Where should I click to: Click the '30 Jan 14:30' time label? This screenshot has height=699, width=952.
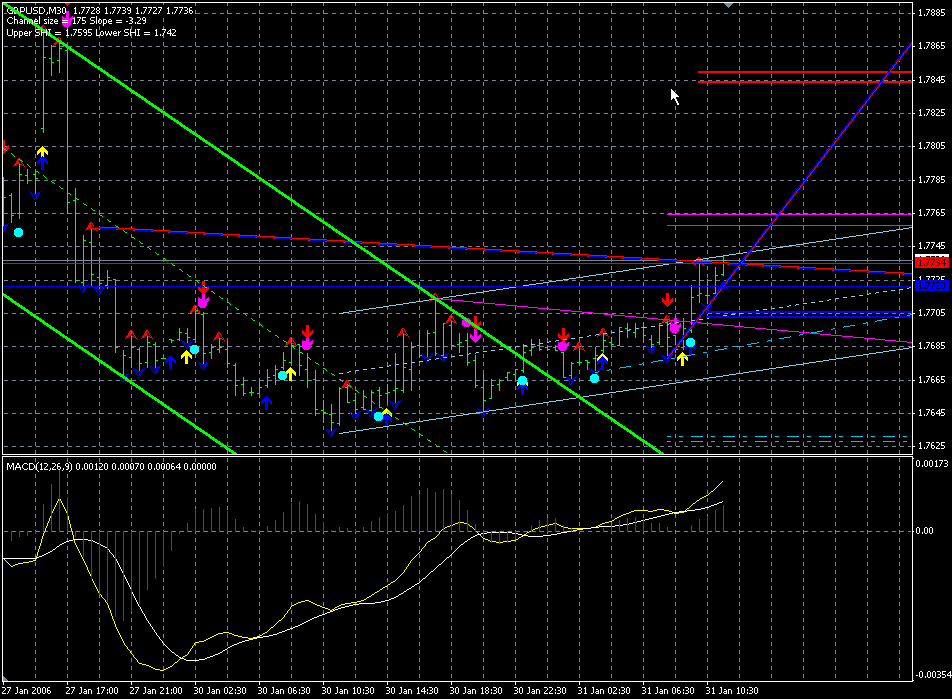tap(412, 690)
